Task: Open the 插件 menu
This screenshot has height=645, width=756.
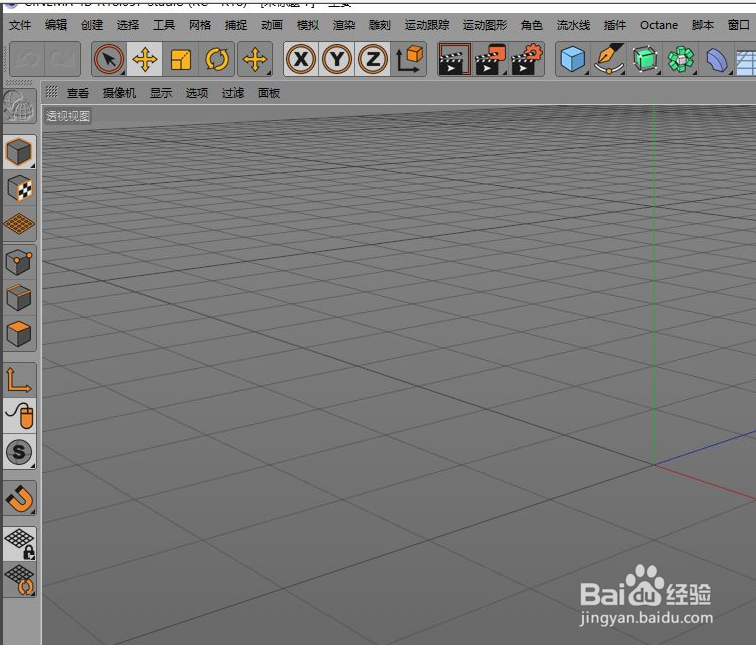Action: click(x=615, y=25)
